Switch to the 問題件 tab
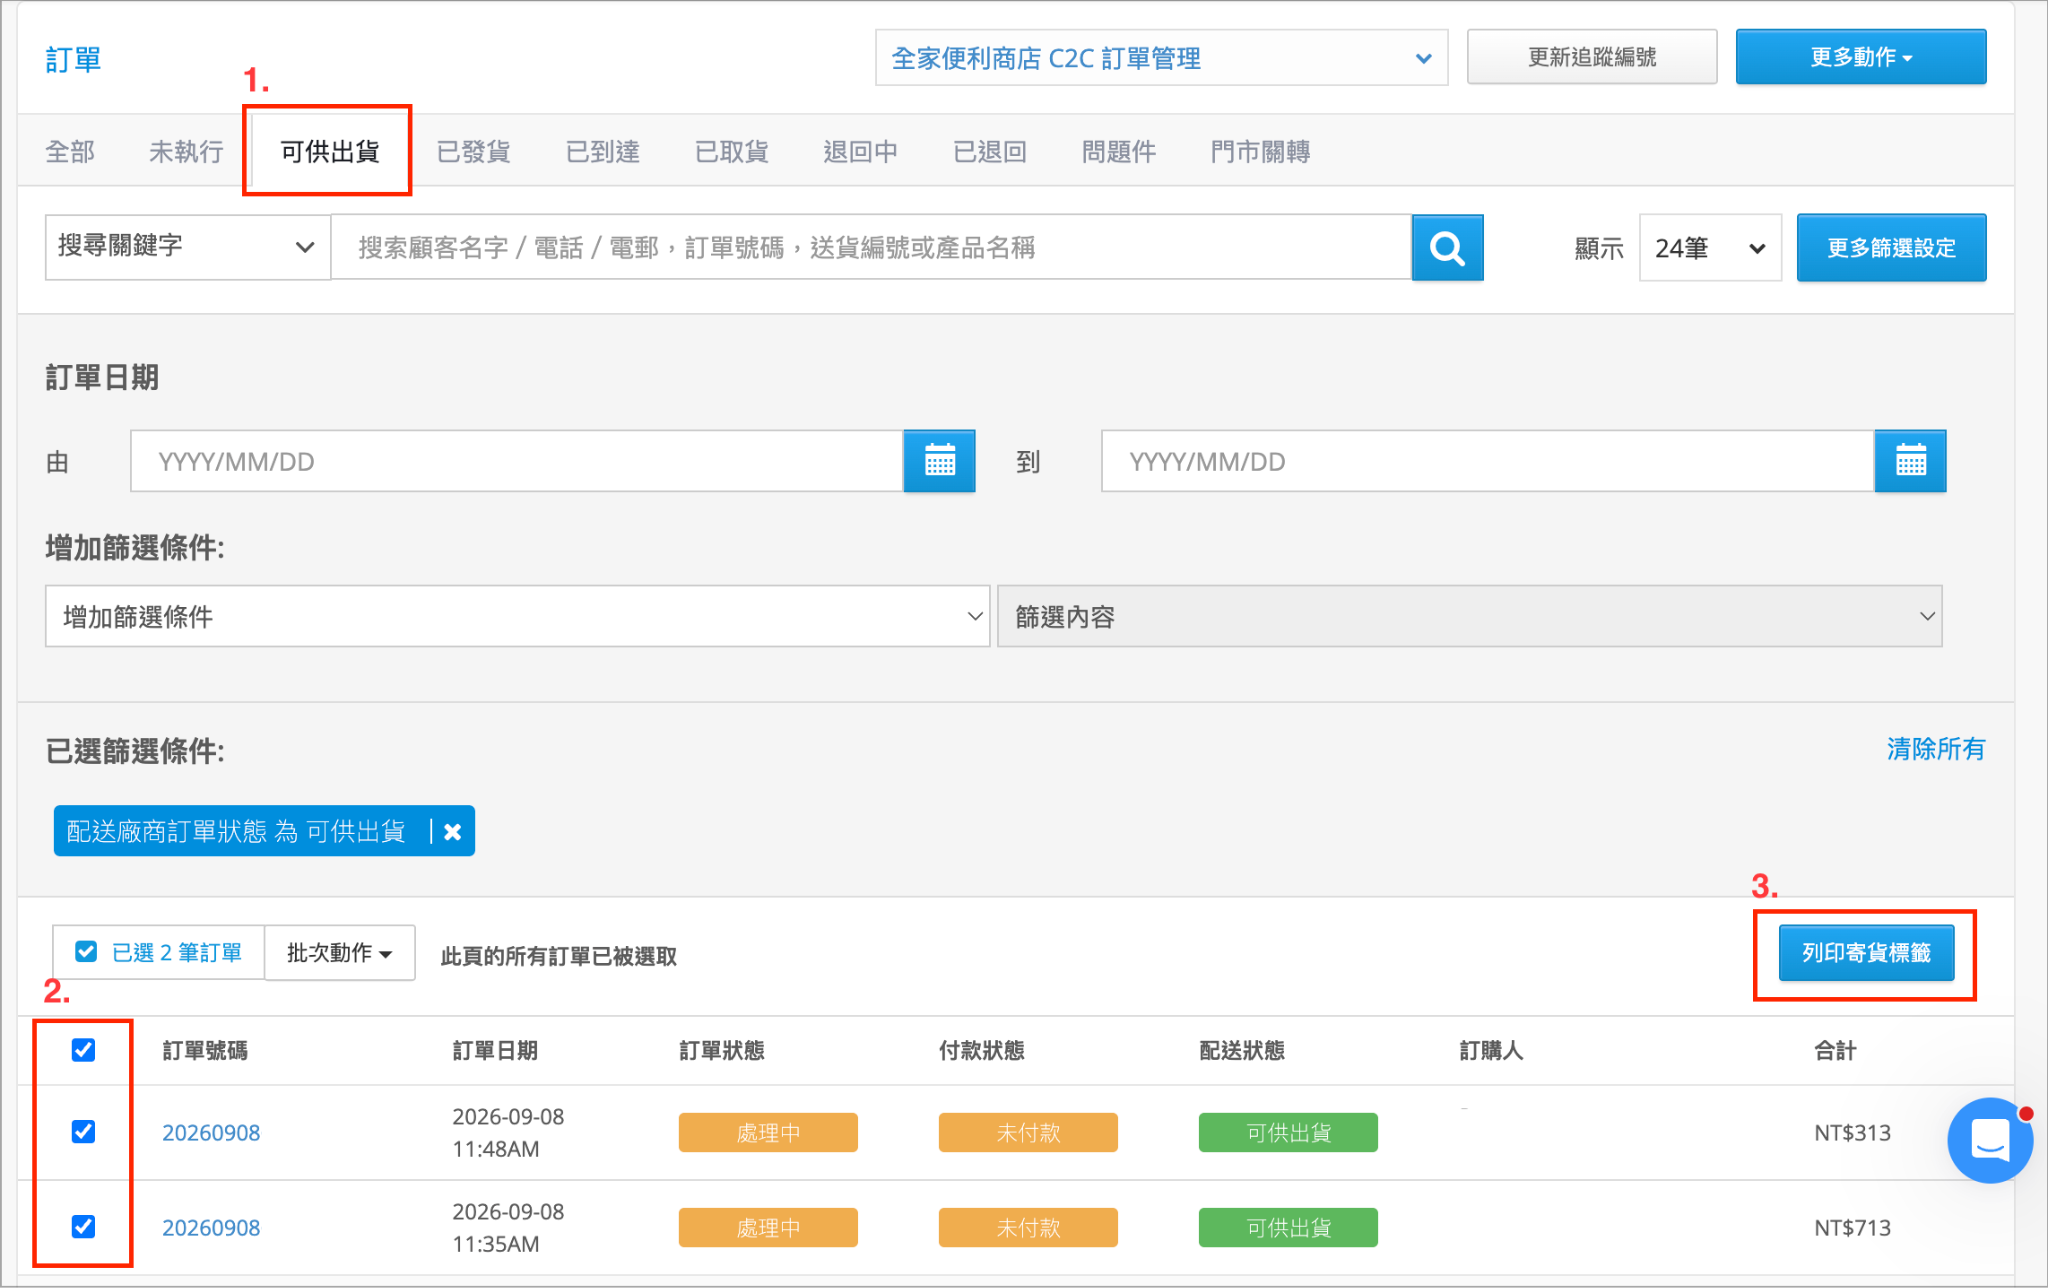The image size is (2048, 1288). click(x=1119, y=151)
